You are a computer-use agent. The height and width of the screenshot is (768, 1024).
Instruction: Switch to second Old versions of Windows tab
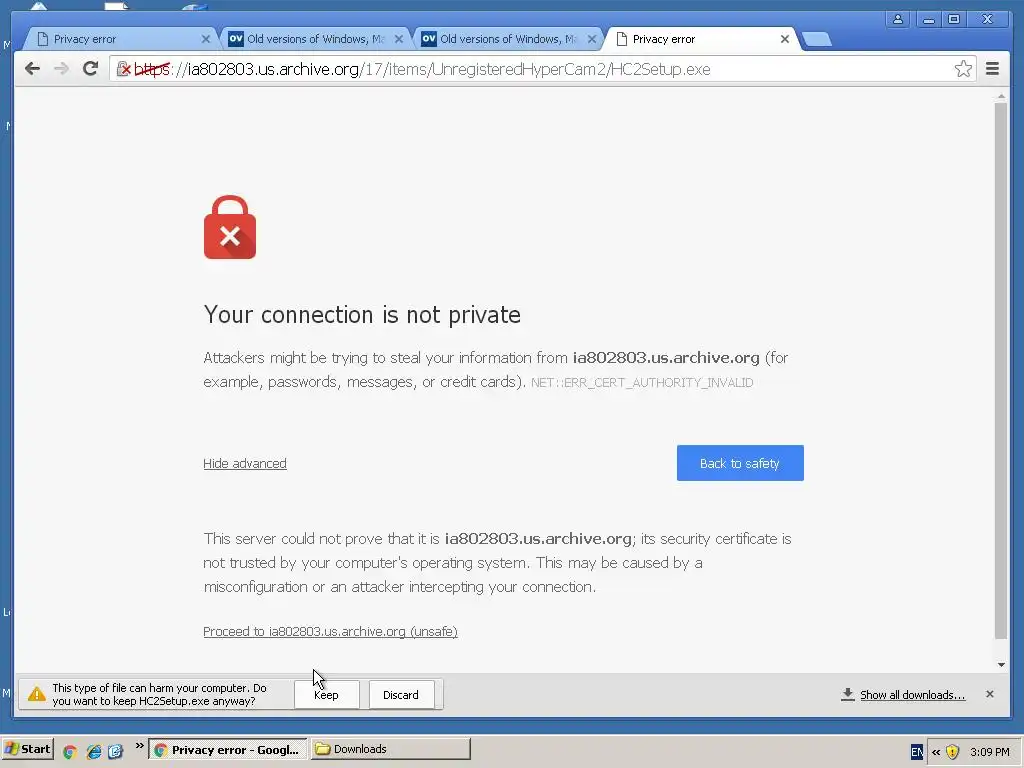(507, 39)
